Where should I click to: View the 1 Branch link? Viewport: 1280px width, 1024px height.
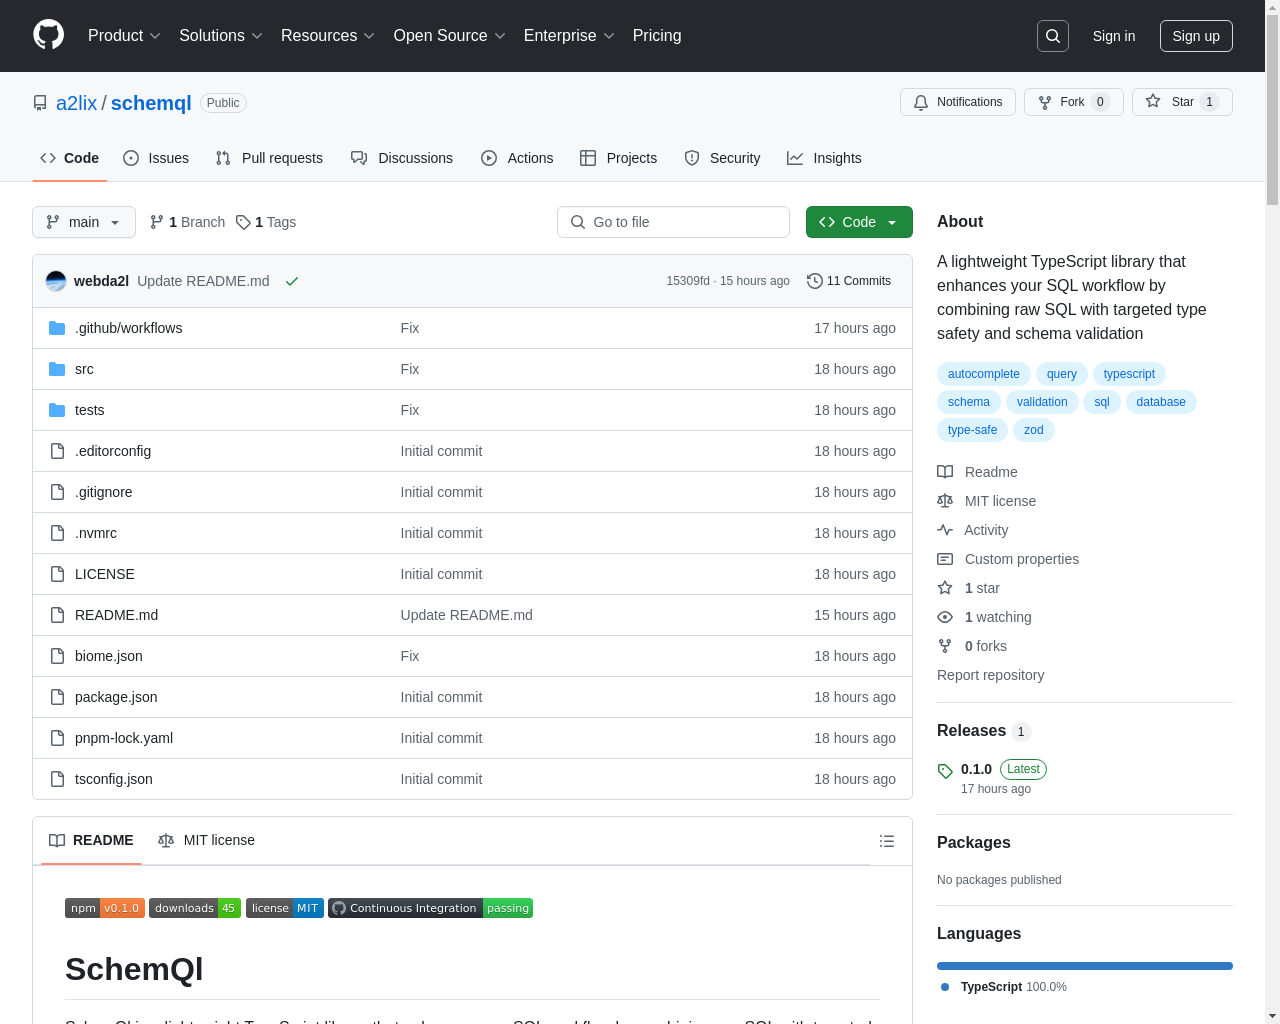coord(187,222)
